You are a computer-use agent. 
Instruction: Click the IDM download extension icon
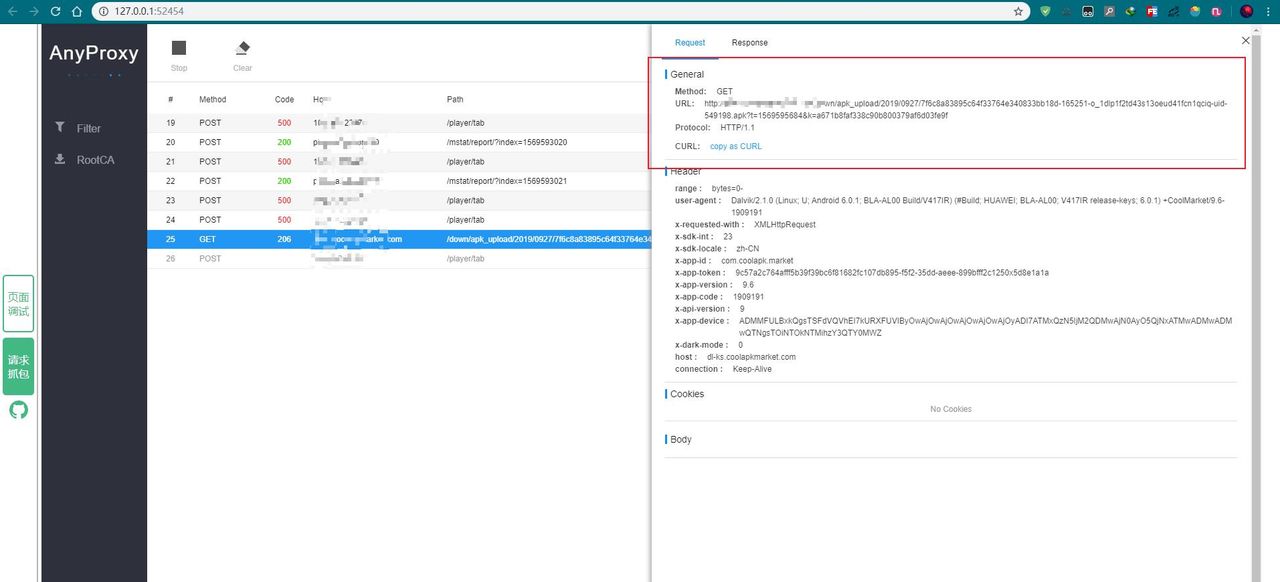point(1130,11)
